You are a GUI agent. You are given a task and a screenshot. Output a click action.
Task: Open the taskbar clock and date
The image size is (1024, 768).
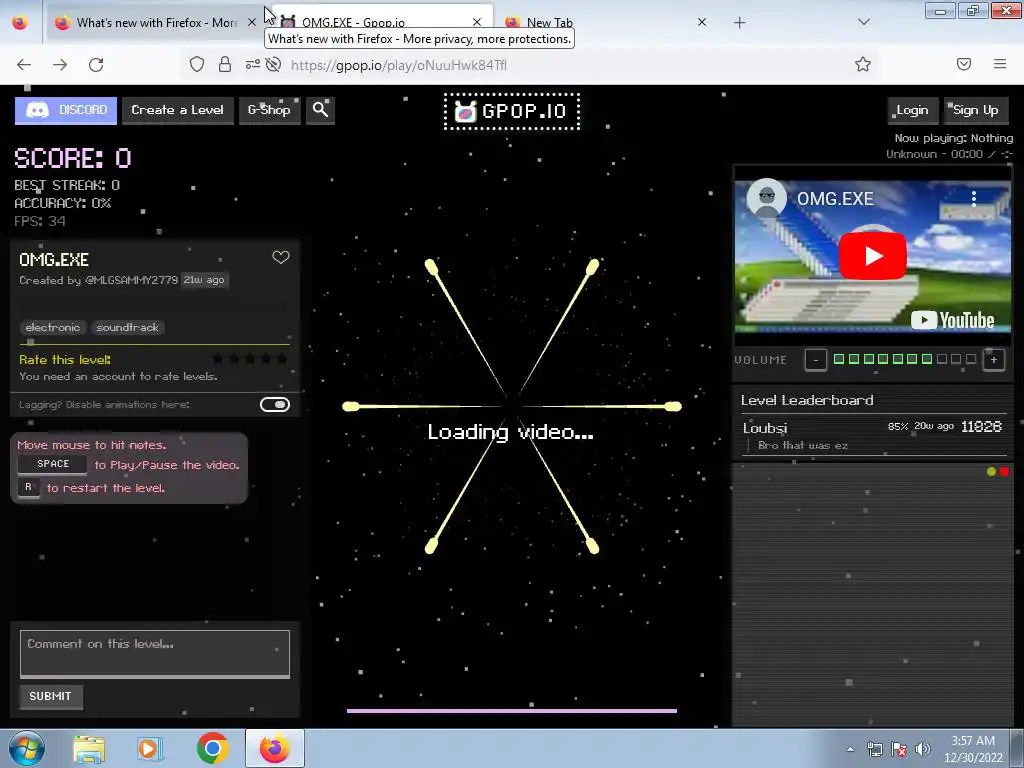[973, 749]
